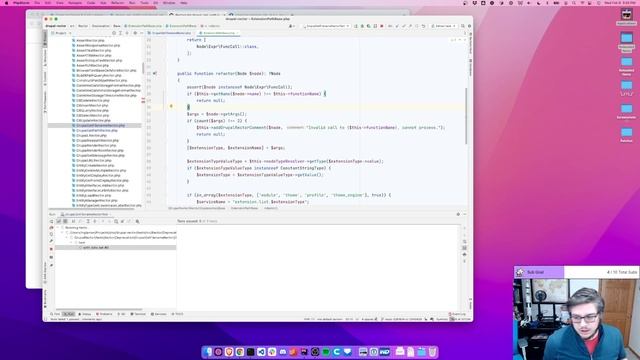Screen dimensions: 640x360
Task: Click git branch widget in status bar
Action: pyautogui.click(x=402, y=319)
